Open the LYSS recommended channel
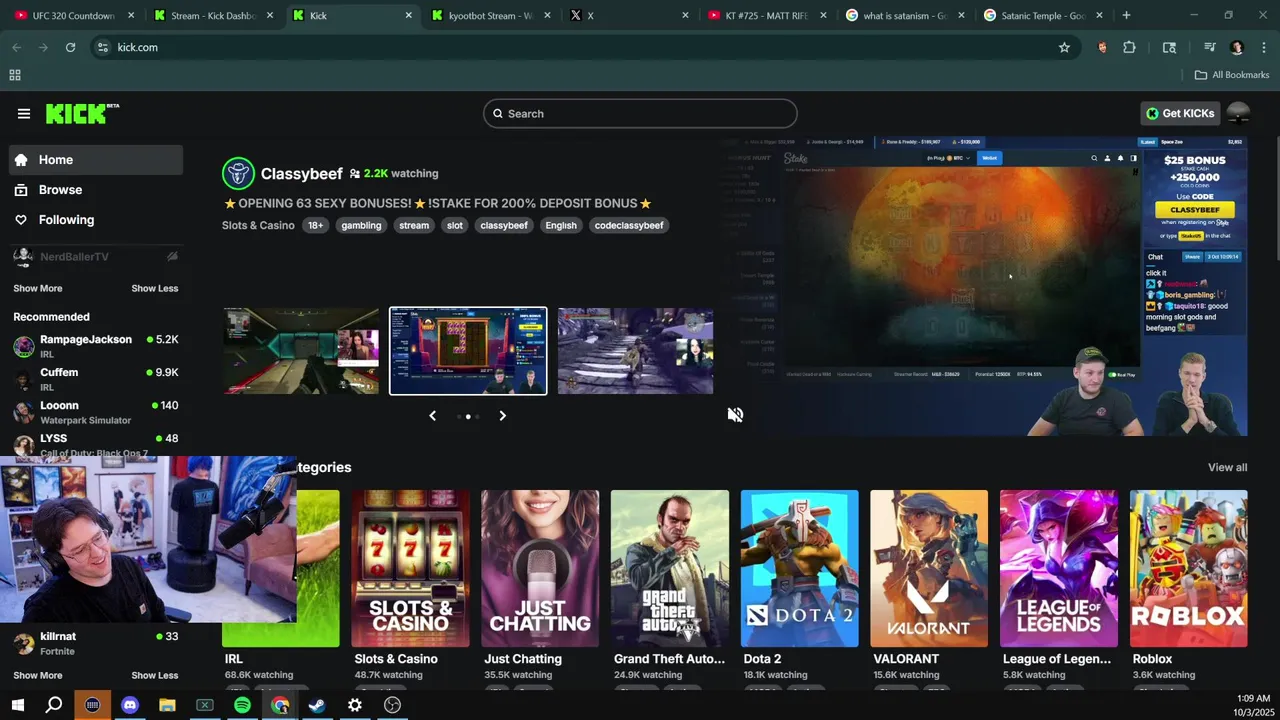The image size is (1280, 720). click(96, 444)
